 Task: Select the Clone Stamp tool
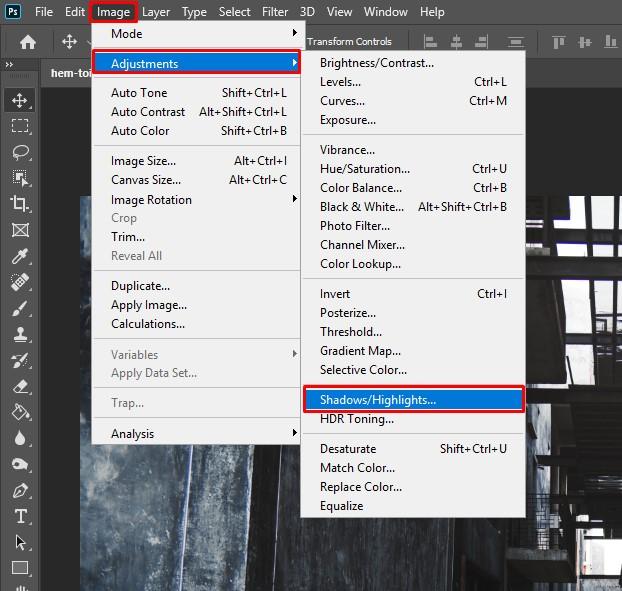click(20, 334)
